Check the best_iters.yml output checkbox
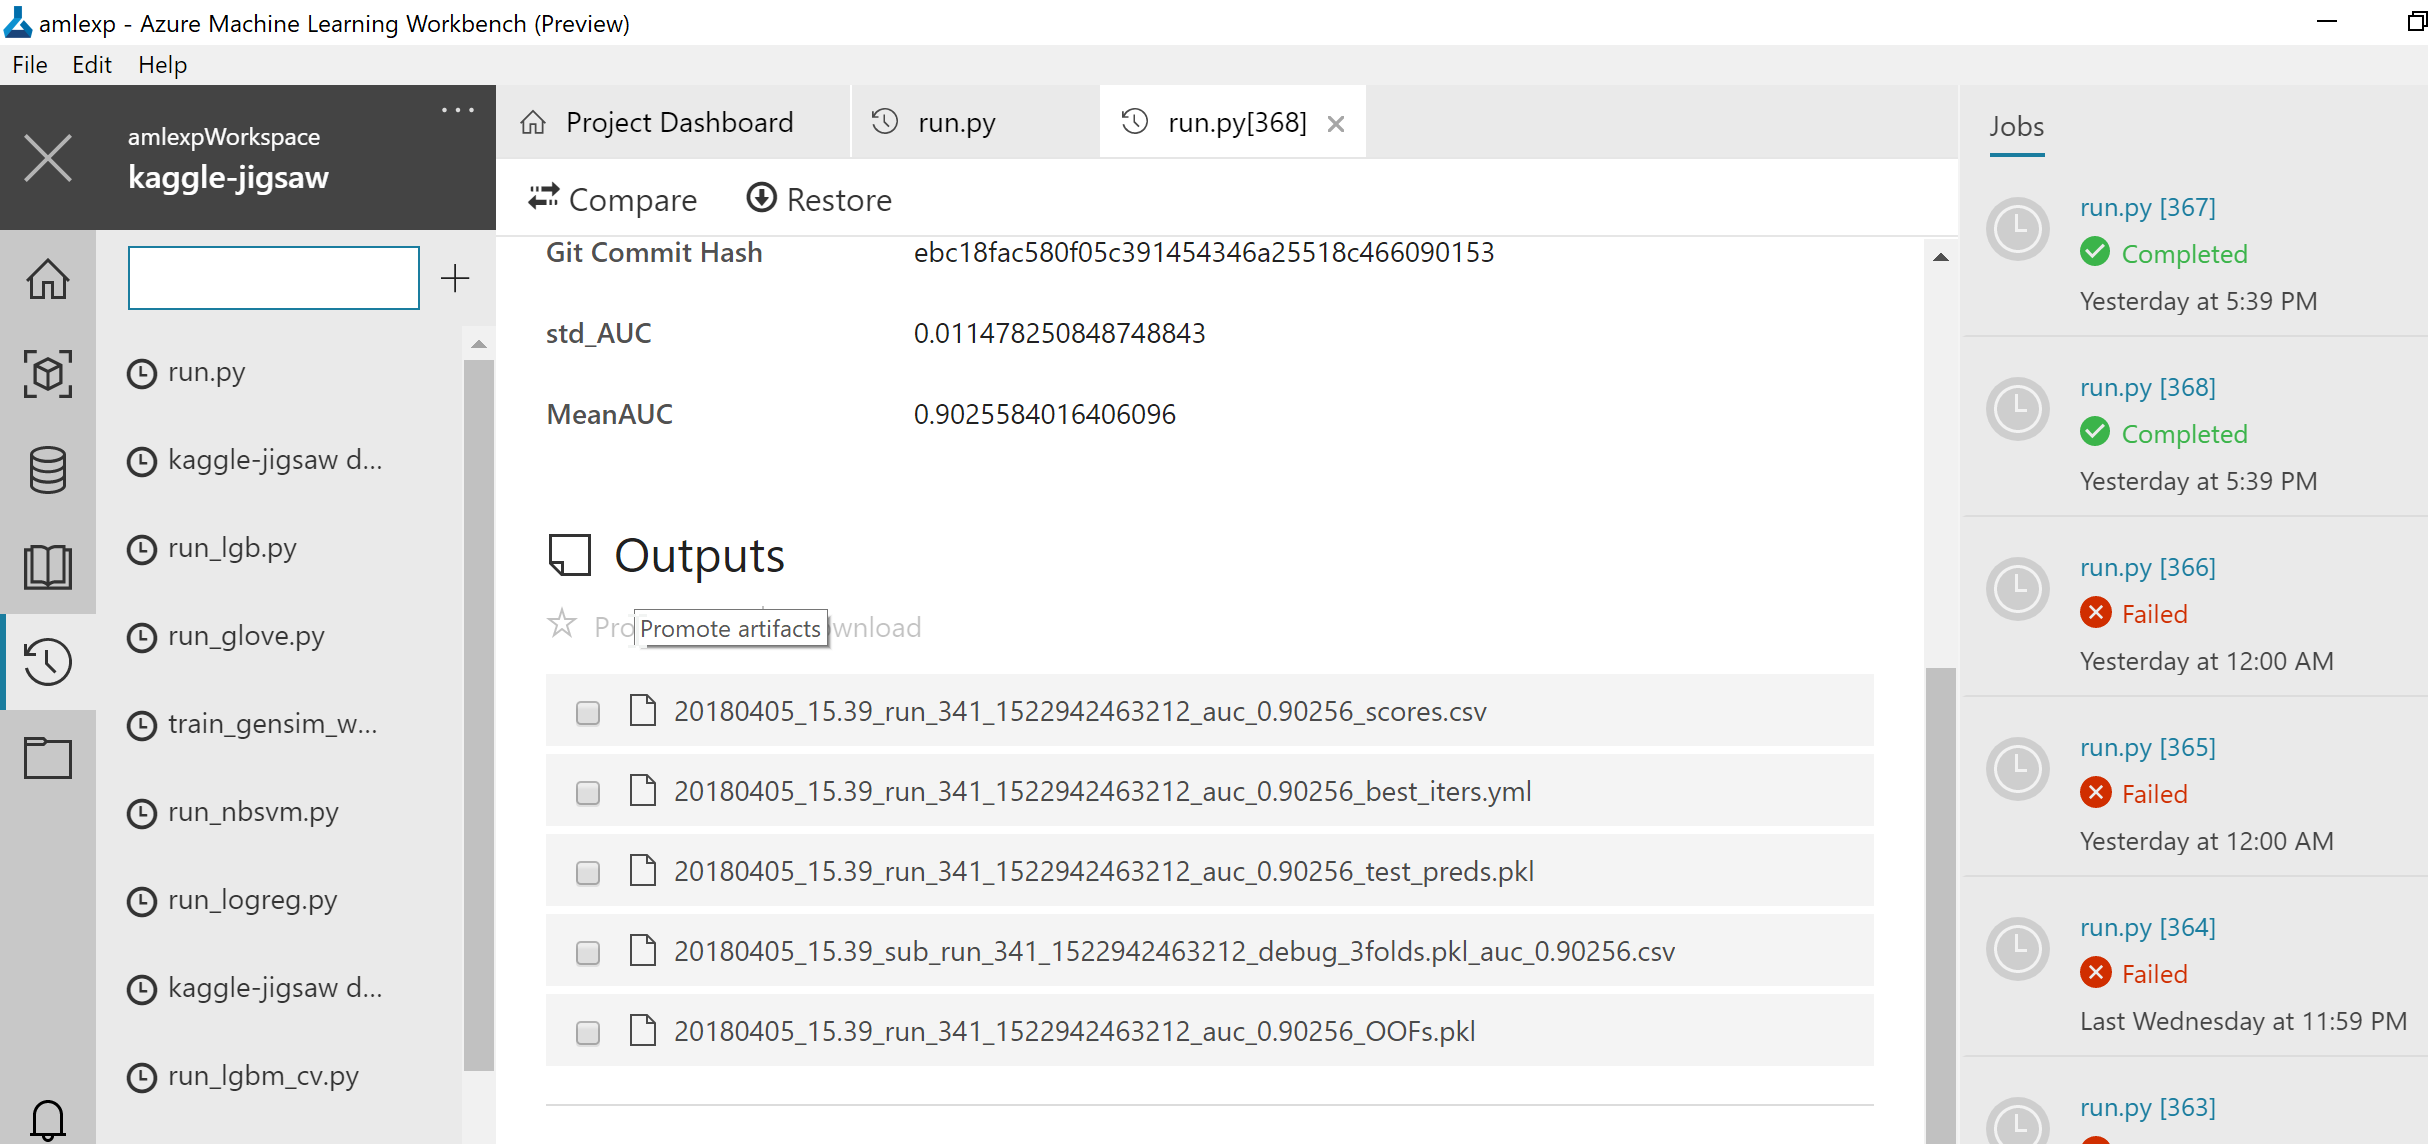Viewport: 2428px width, 1144px height. click(x=588, y=792)
